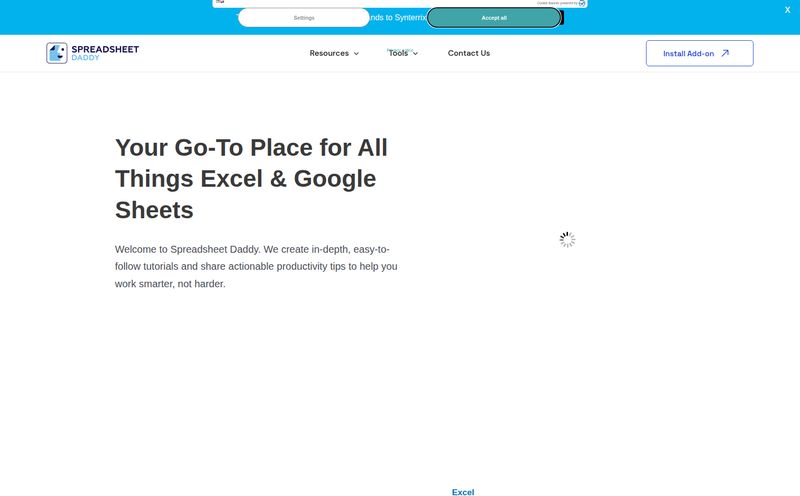Open the Tools menu
This screenshot has height=496, width=800.
[398, 54]
